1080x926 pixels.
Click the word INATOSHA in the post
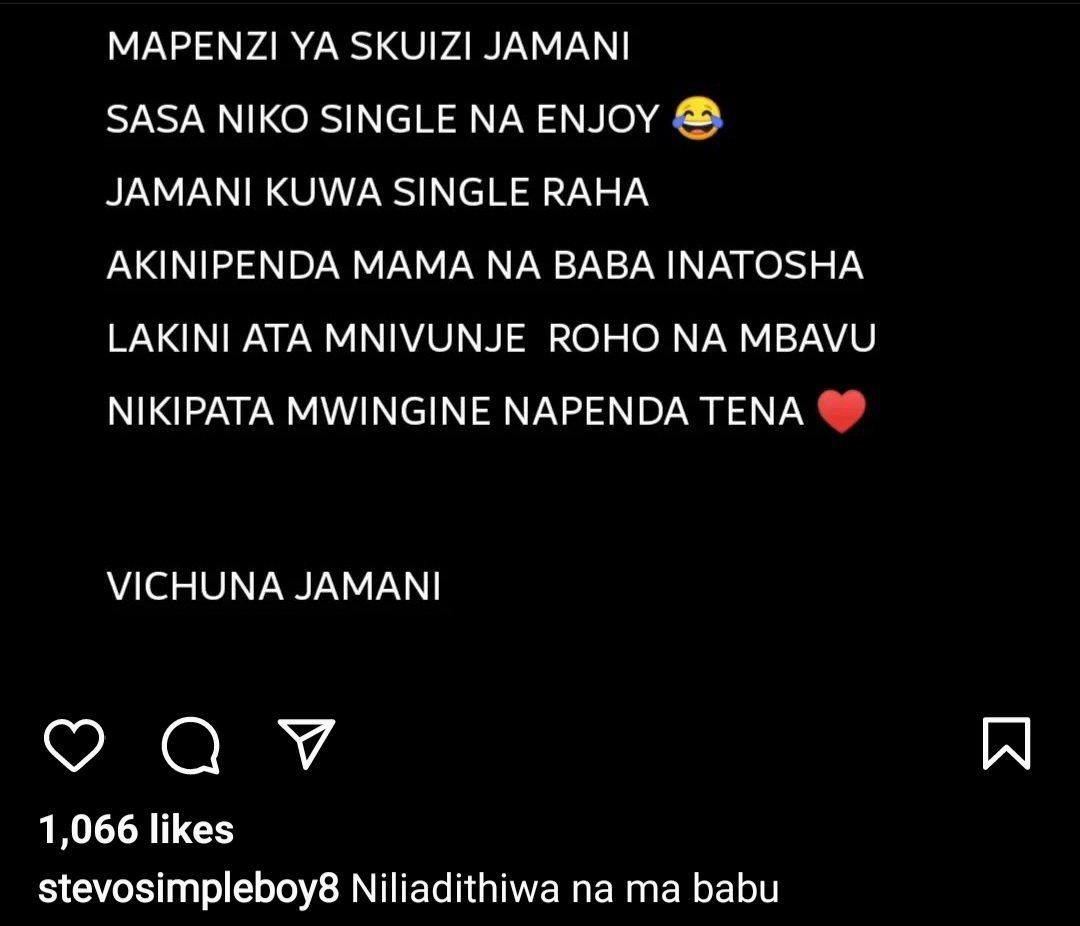(x=765, y=265)
